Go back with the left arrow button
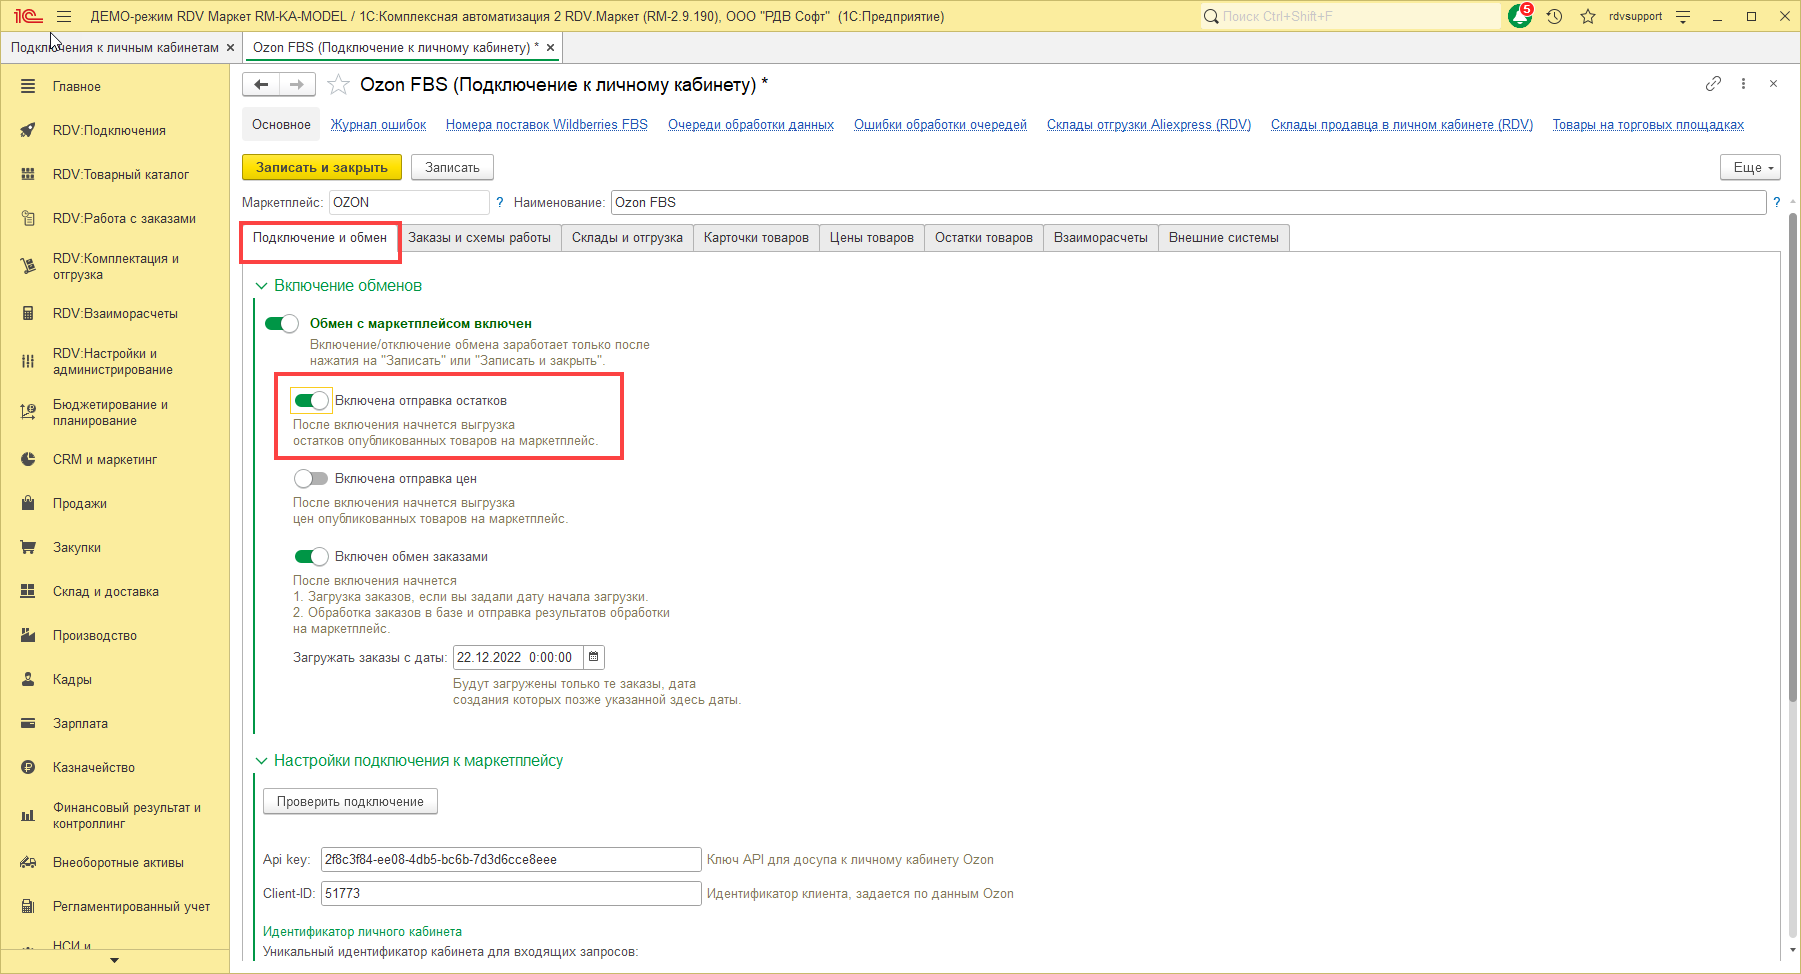The width and height of the screenshot is (1801, 974). click(261, 85)
